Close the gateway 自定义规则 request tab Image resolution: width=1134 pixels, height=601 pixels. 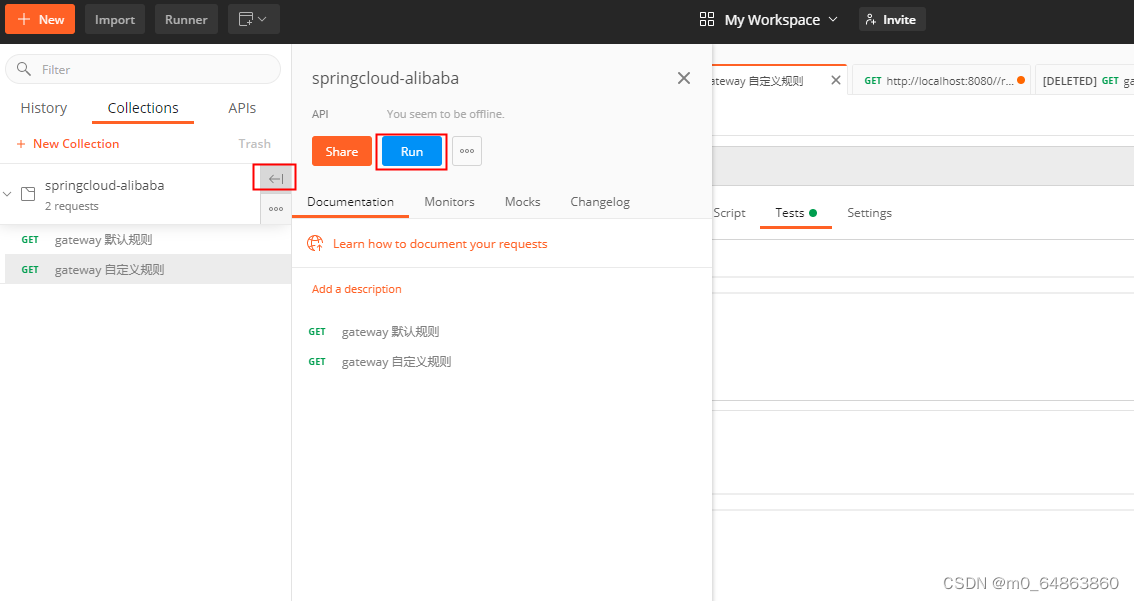[x=835, y=80]
